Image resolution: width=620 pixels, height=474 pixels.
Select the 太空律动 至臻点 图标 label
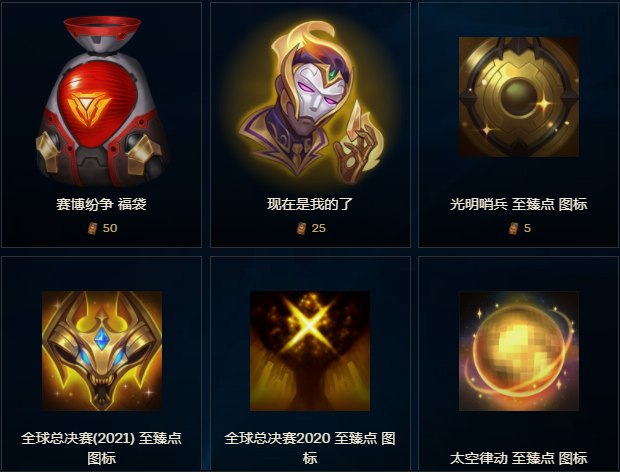(x=519, y=458)
